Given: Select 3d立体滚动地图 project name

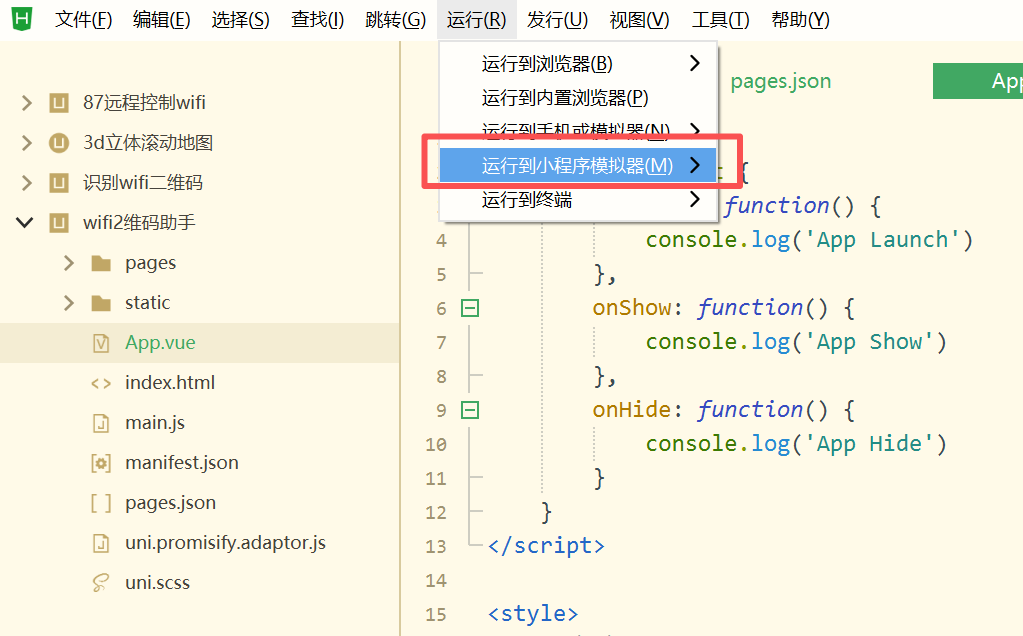Looking at the screenshot, I should click(148, 142).
